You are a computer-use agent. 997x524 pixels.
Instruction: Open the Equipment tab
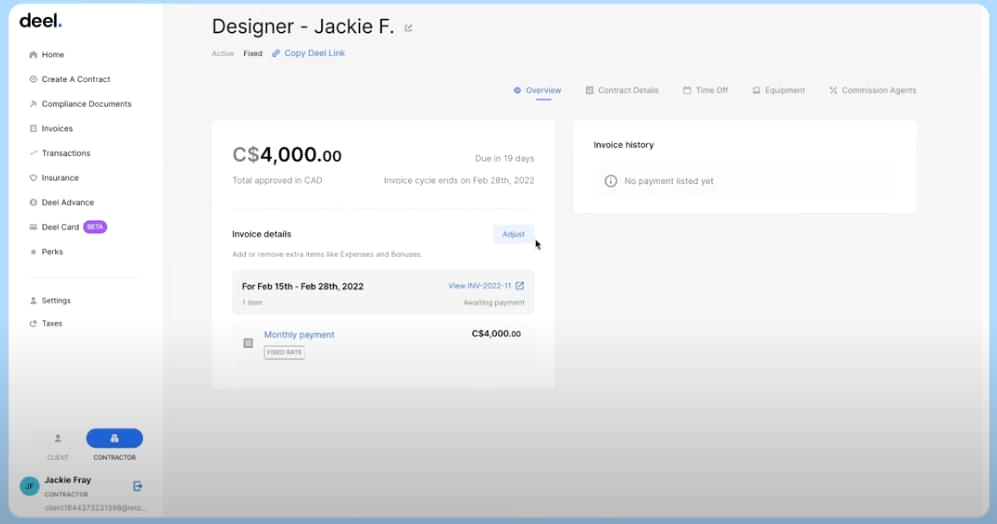(x=778, y=91)
